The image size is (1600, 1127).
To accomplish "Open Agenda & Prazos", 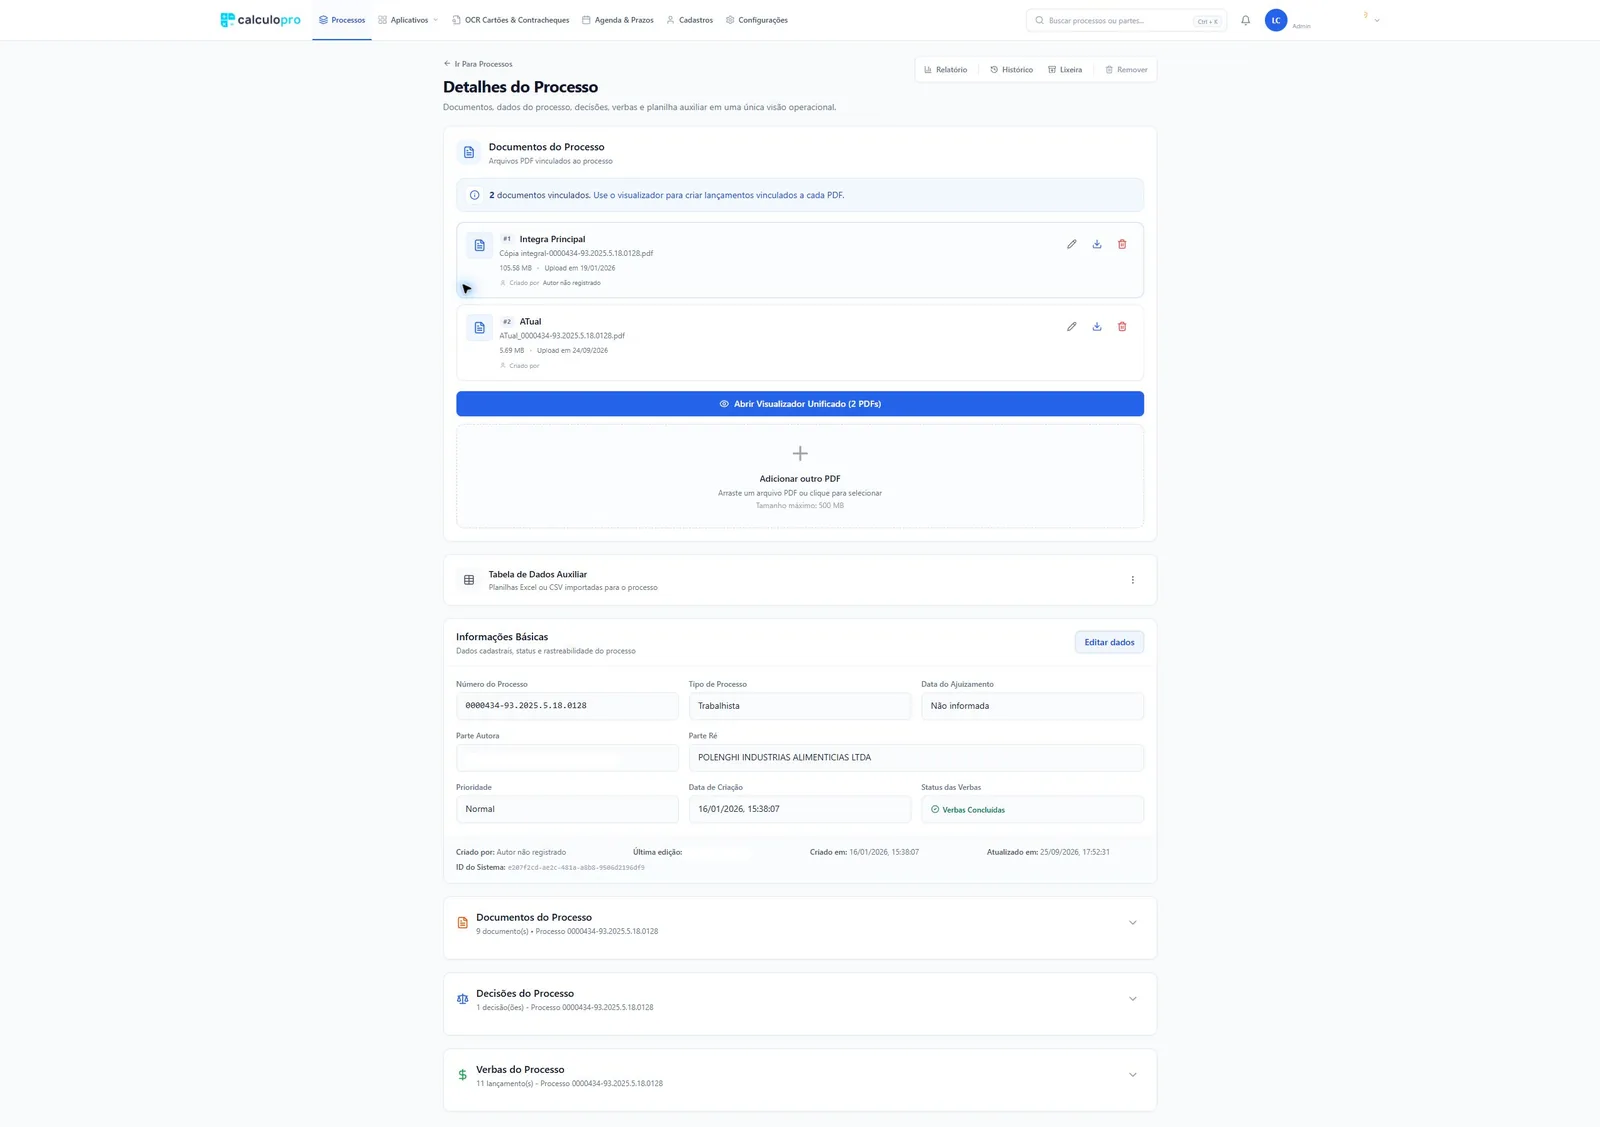I will [618, 20].
